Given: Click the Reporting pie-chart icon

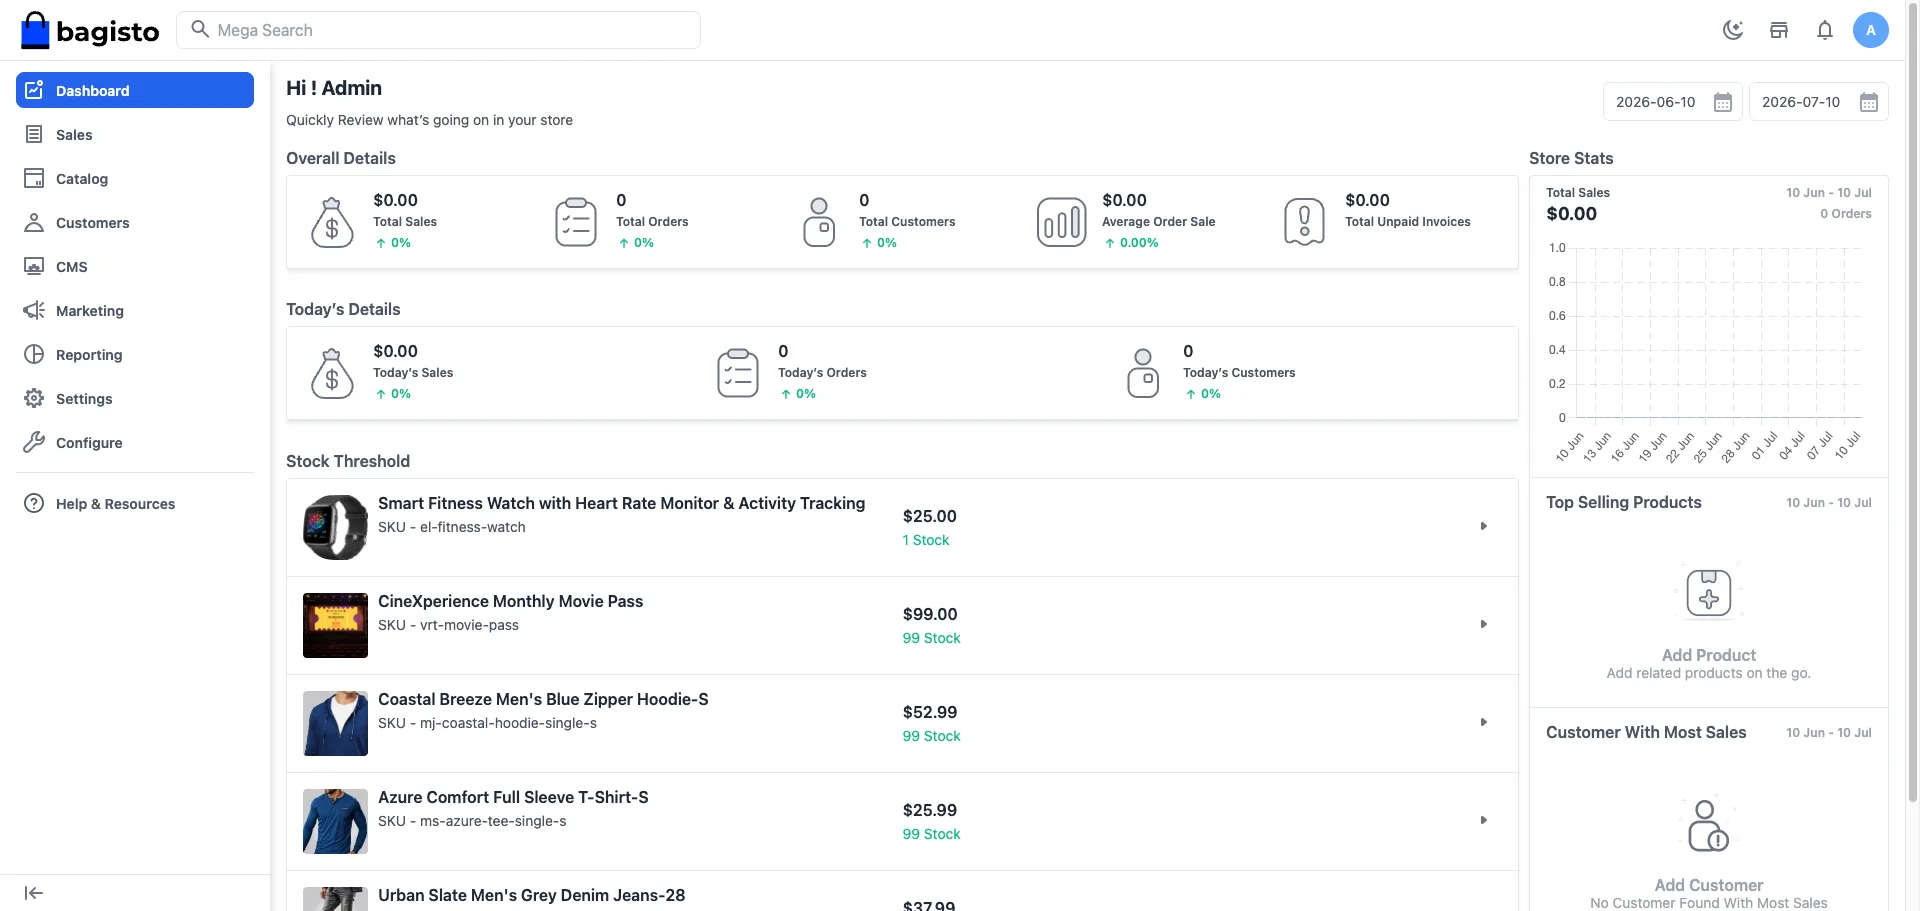Looking at the screenshot, I should pyautogui.click(x=34, y=354).
